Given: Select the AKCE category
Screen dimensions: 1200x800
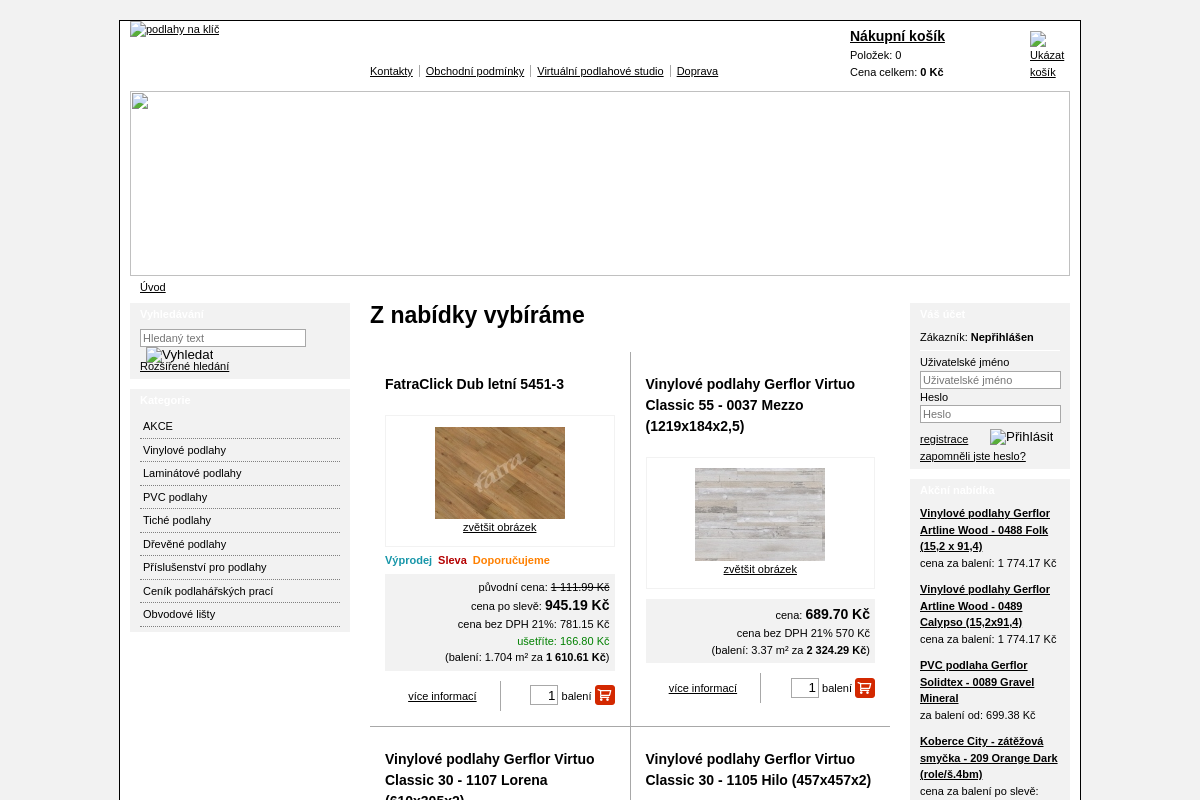Looking at the screenshot, I should [240, 426].
